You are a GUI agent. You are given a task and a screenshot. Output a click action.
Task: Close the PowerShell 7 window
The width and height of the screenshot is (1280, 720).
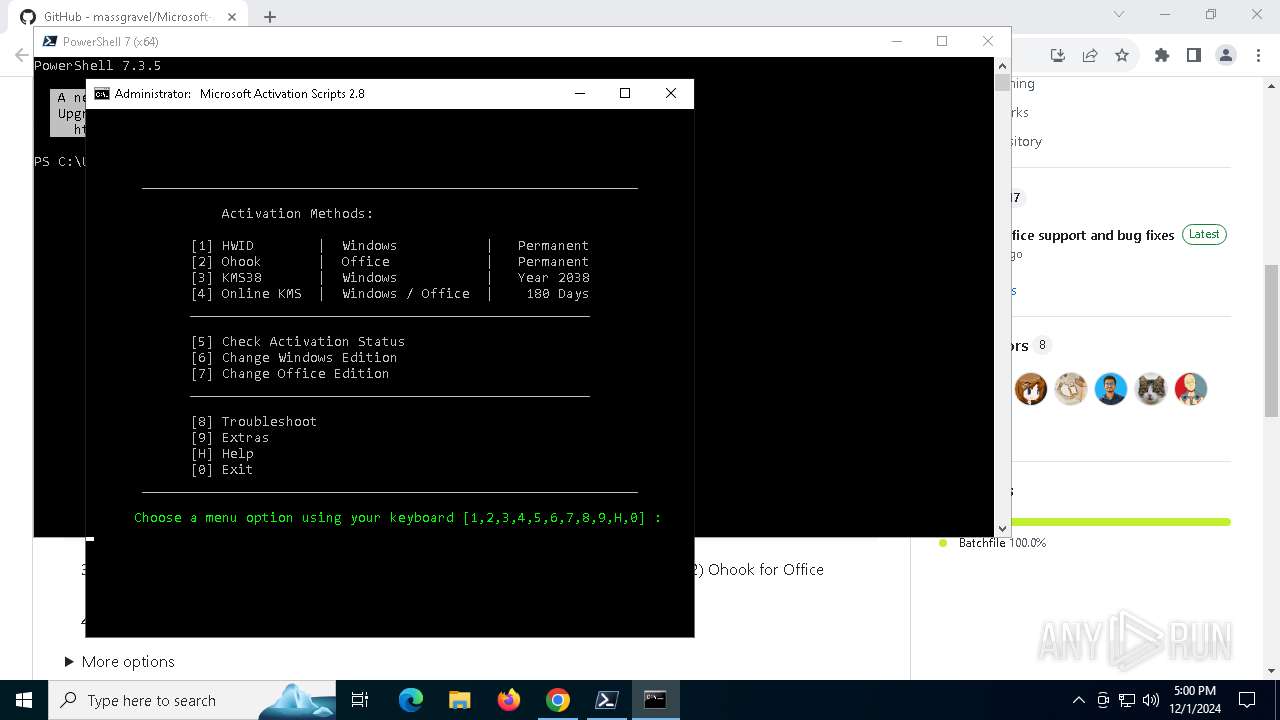988,41
